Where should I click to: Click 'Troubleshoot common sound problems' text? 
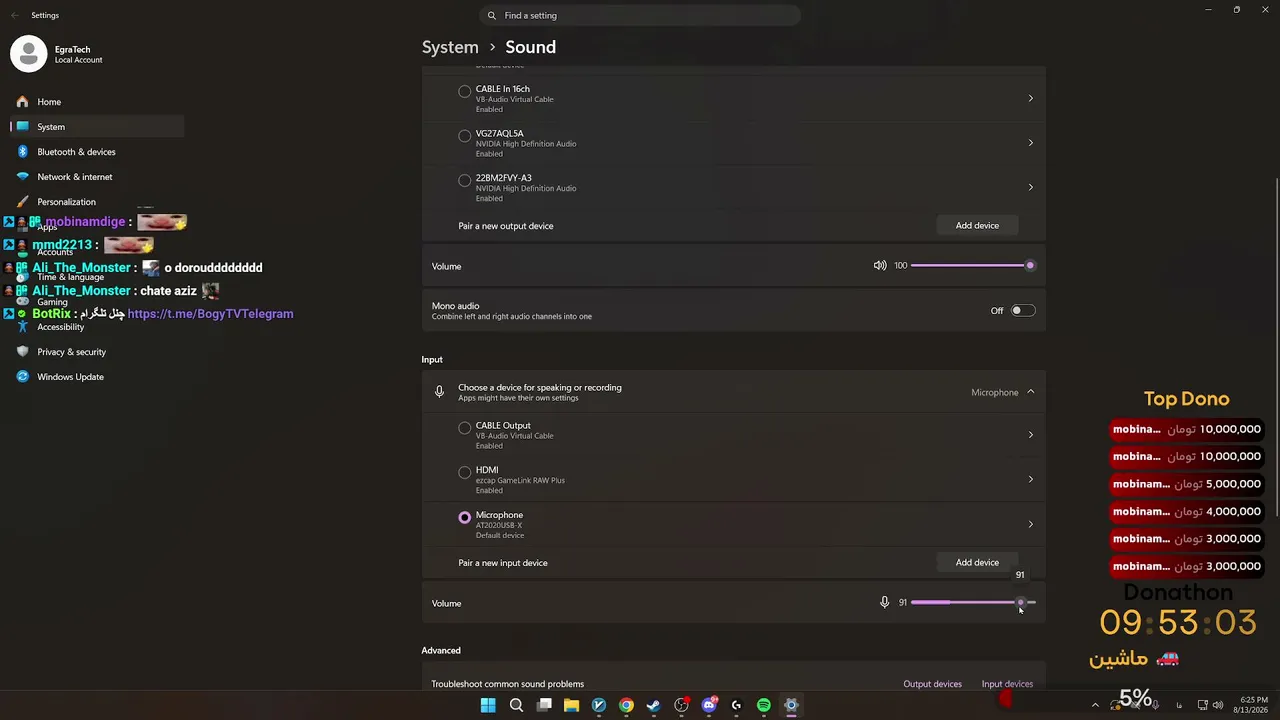click(508, 684)
